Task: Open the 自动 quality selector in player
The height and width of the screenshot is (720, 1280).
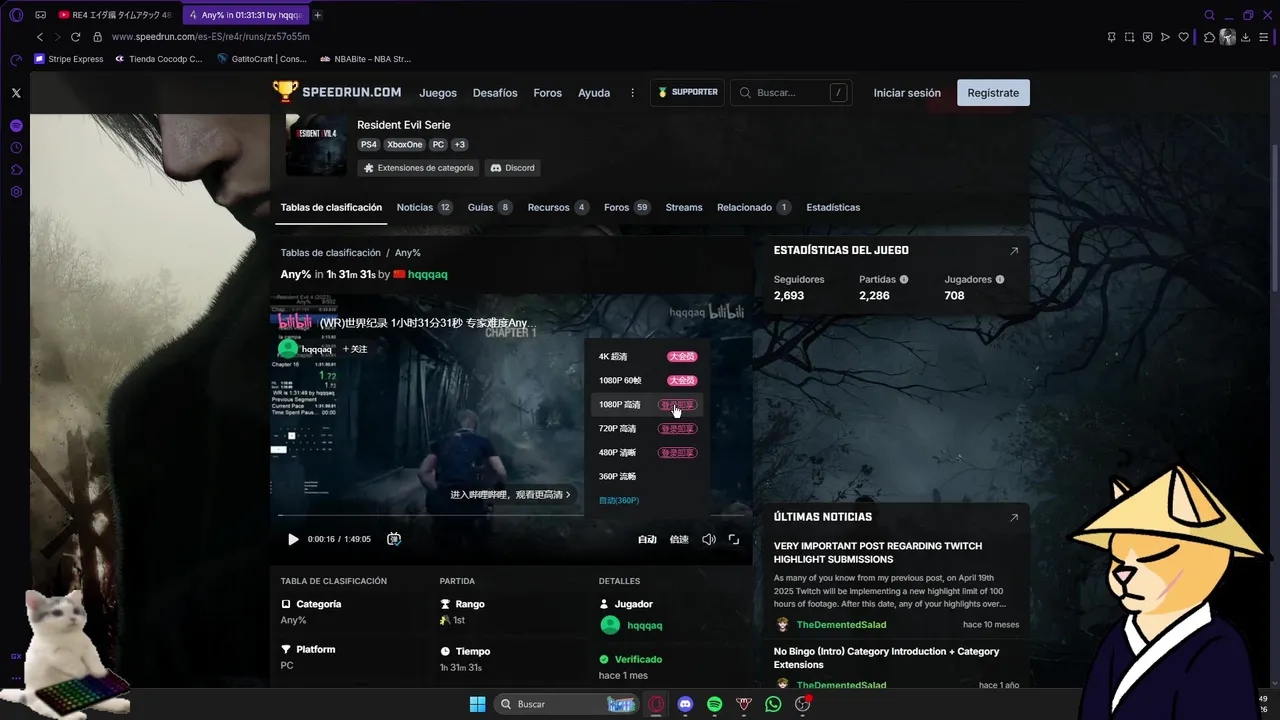Action: tap(647, 539)
